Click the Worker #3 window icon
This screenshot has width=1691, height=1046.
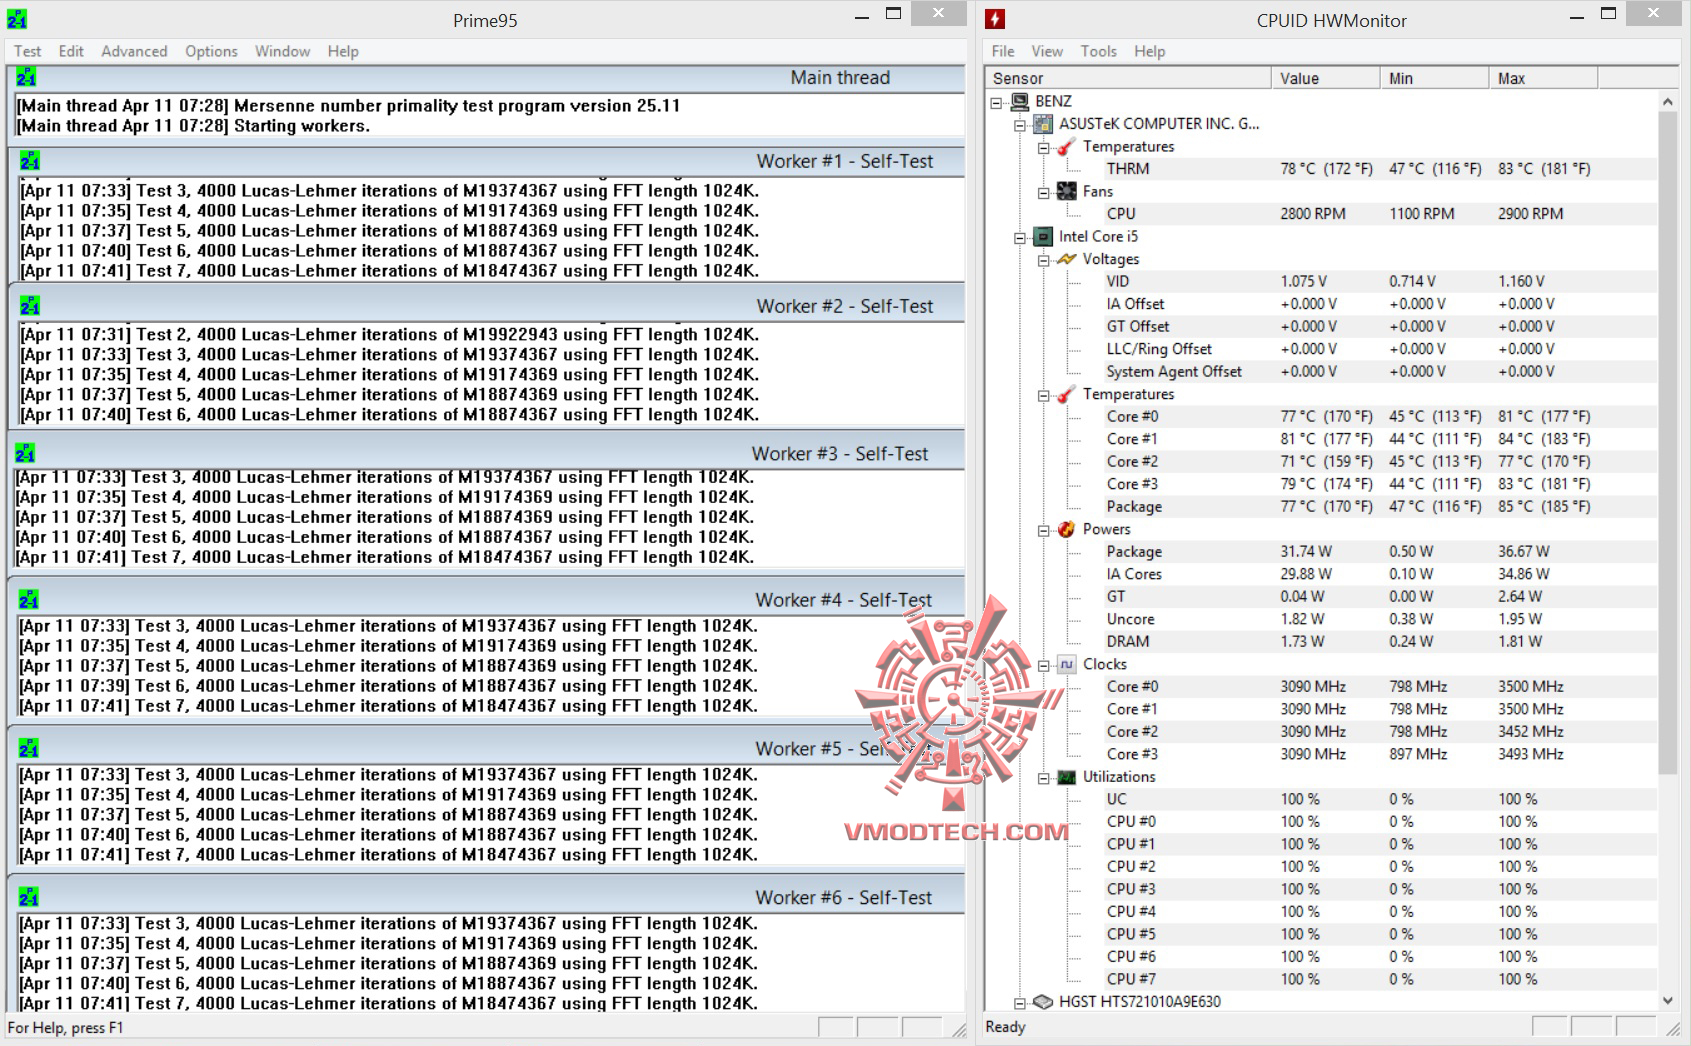tap(25, 453)
